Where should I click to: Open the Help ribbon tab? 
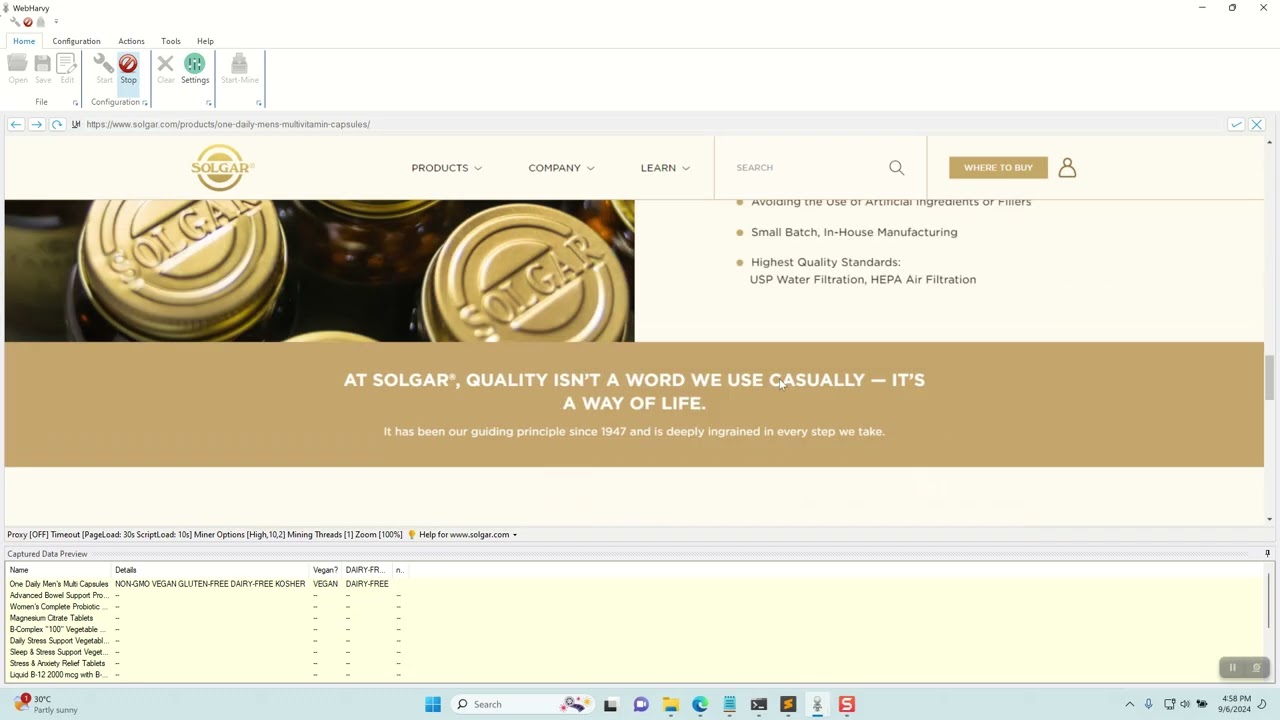click(x=205, y=41)
